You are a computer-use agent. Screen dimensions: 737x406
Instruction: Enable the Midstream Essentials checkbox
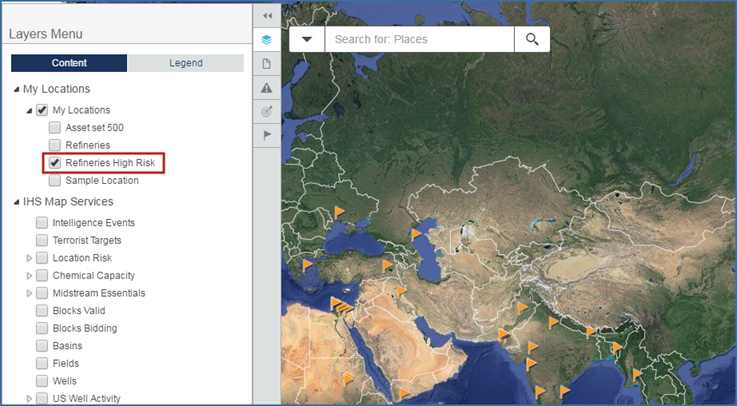pyautogui.click(x=42, y=293)
